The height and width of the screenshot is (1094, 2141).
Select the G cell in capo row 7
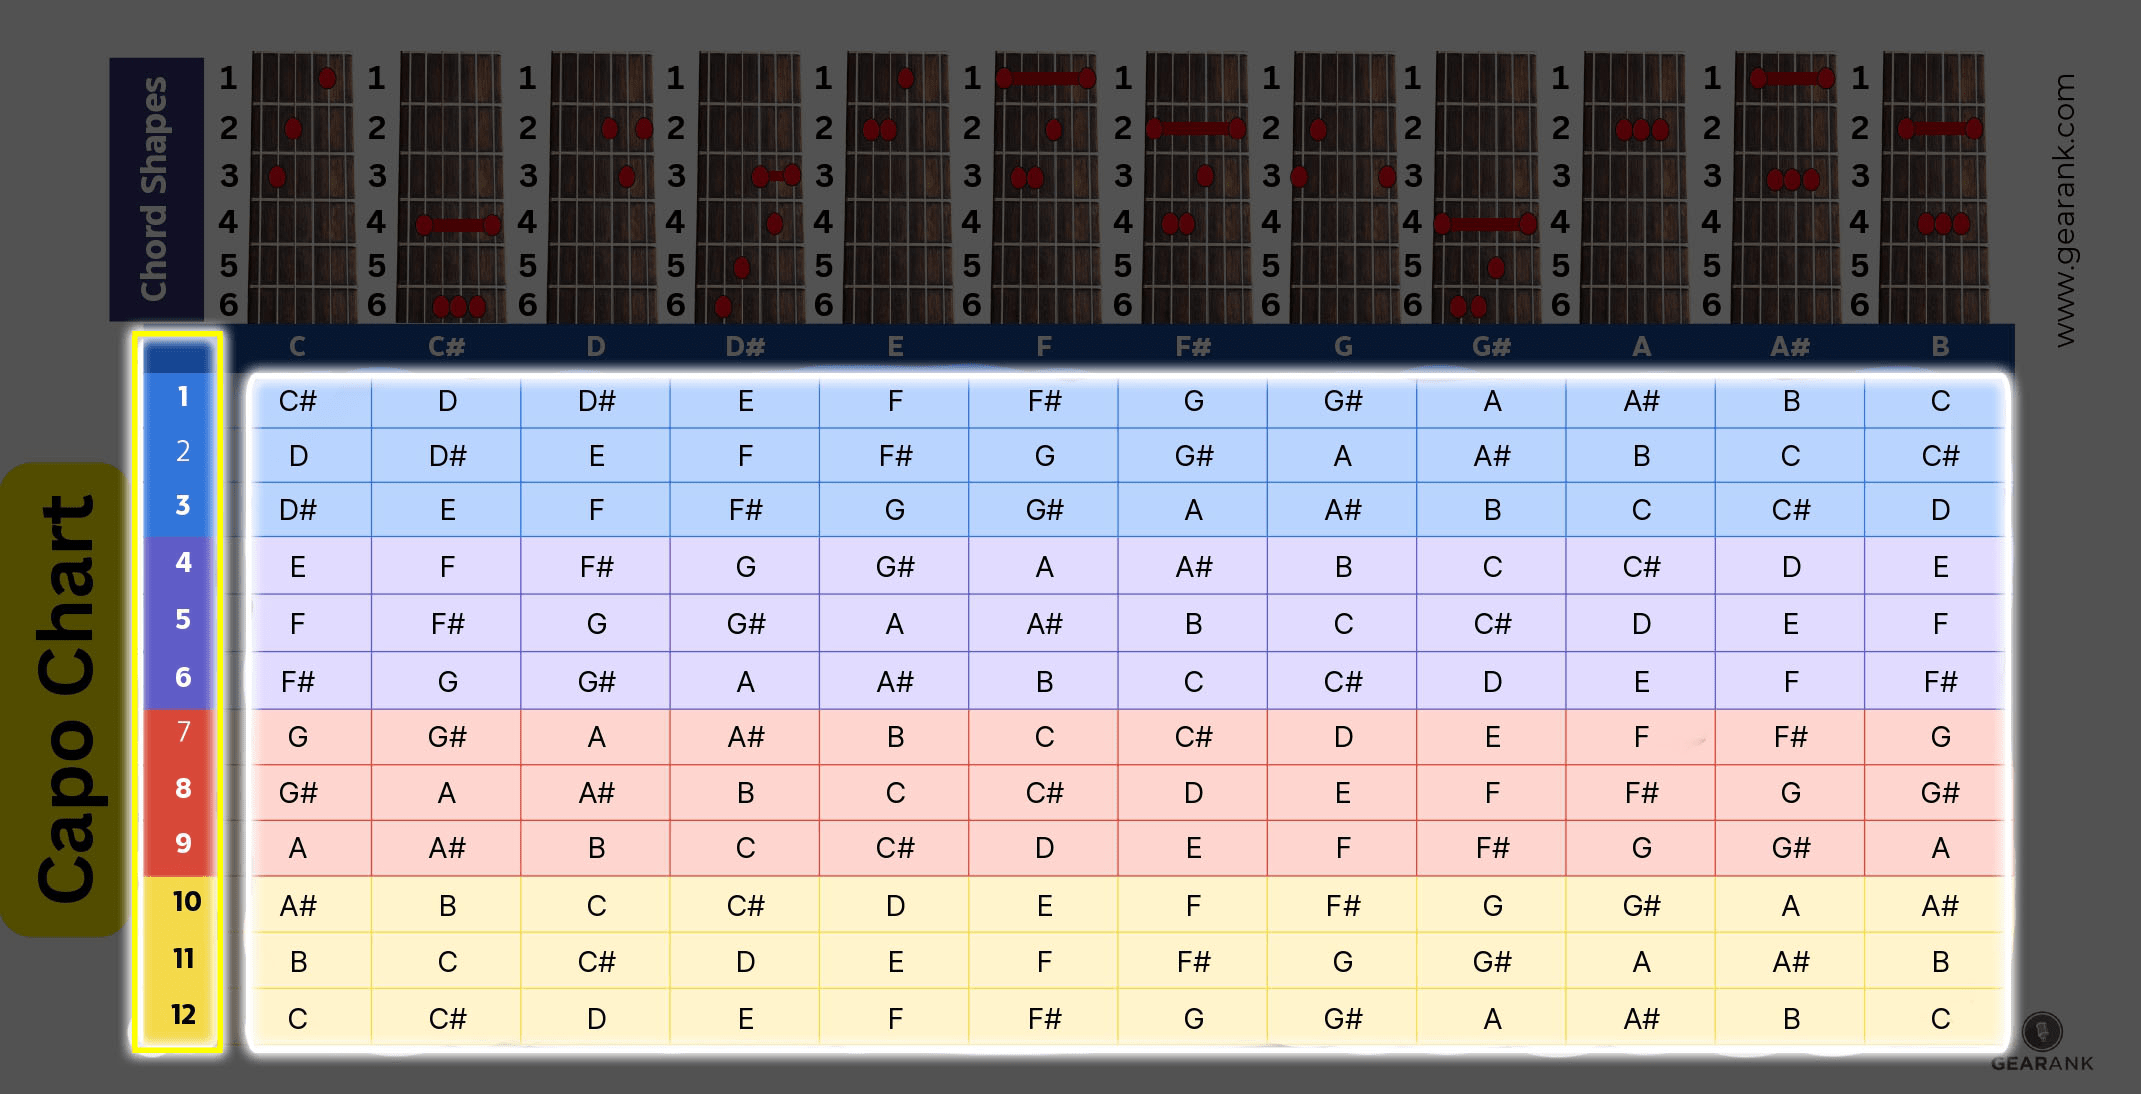297,737
